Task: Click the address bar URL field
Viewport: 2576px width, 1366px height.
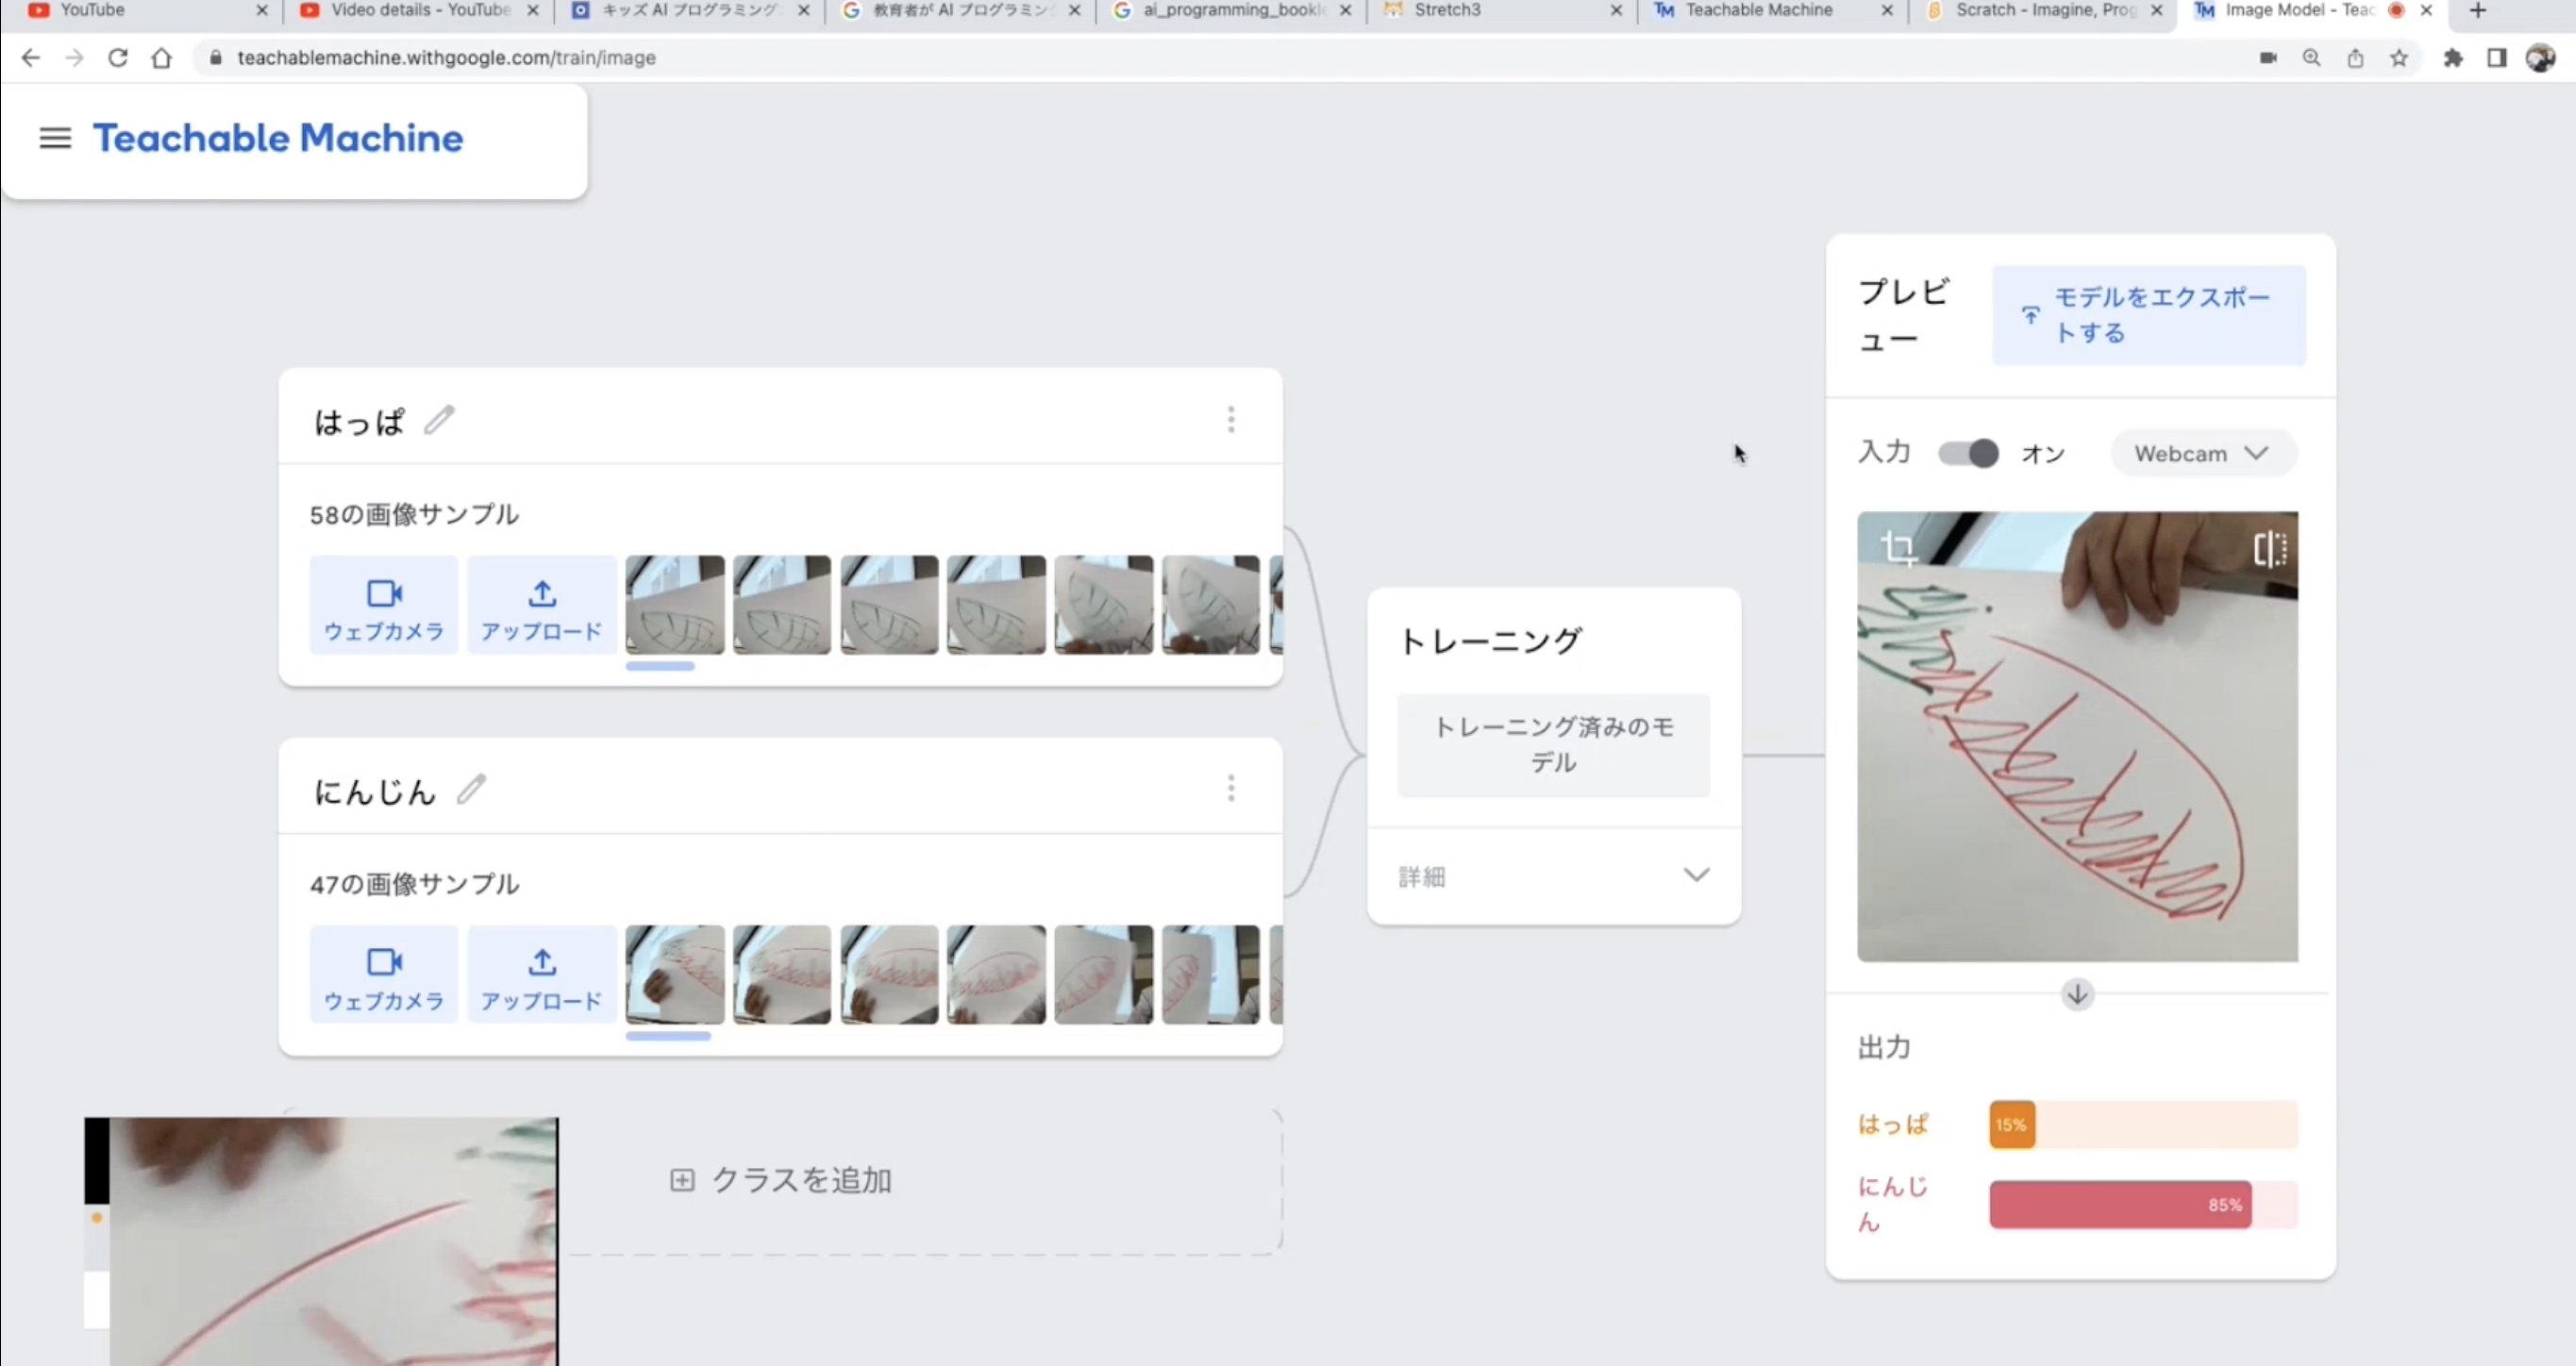Action: (1220, 58)
